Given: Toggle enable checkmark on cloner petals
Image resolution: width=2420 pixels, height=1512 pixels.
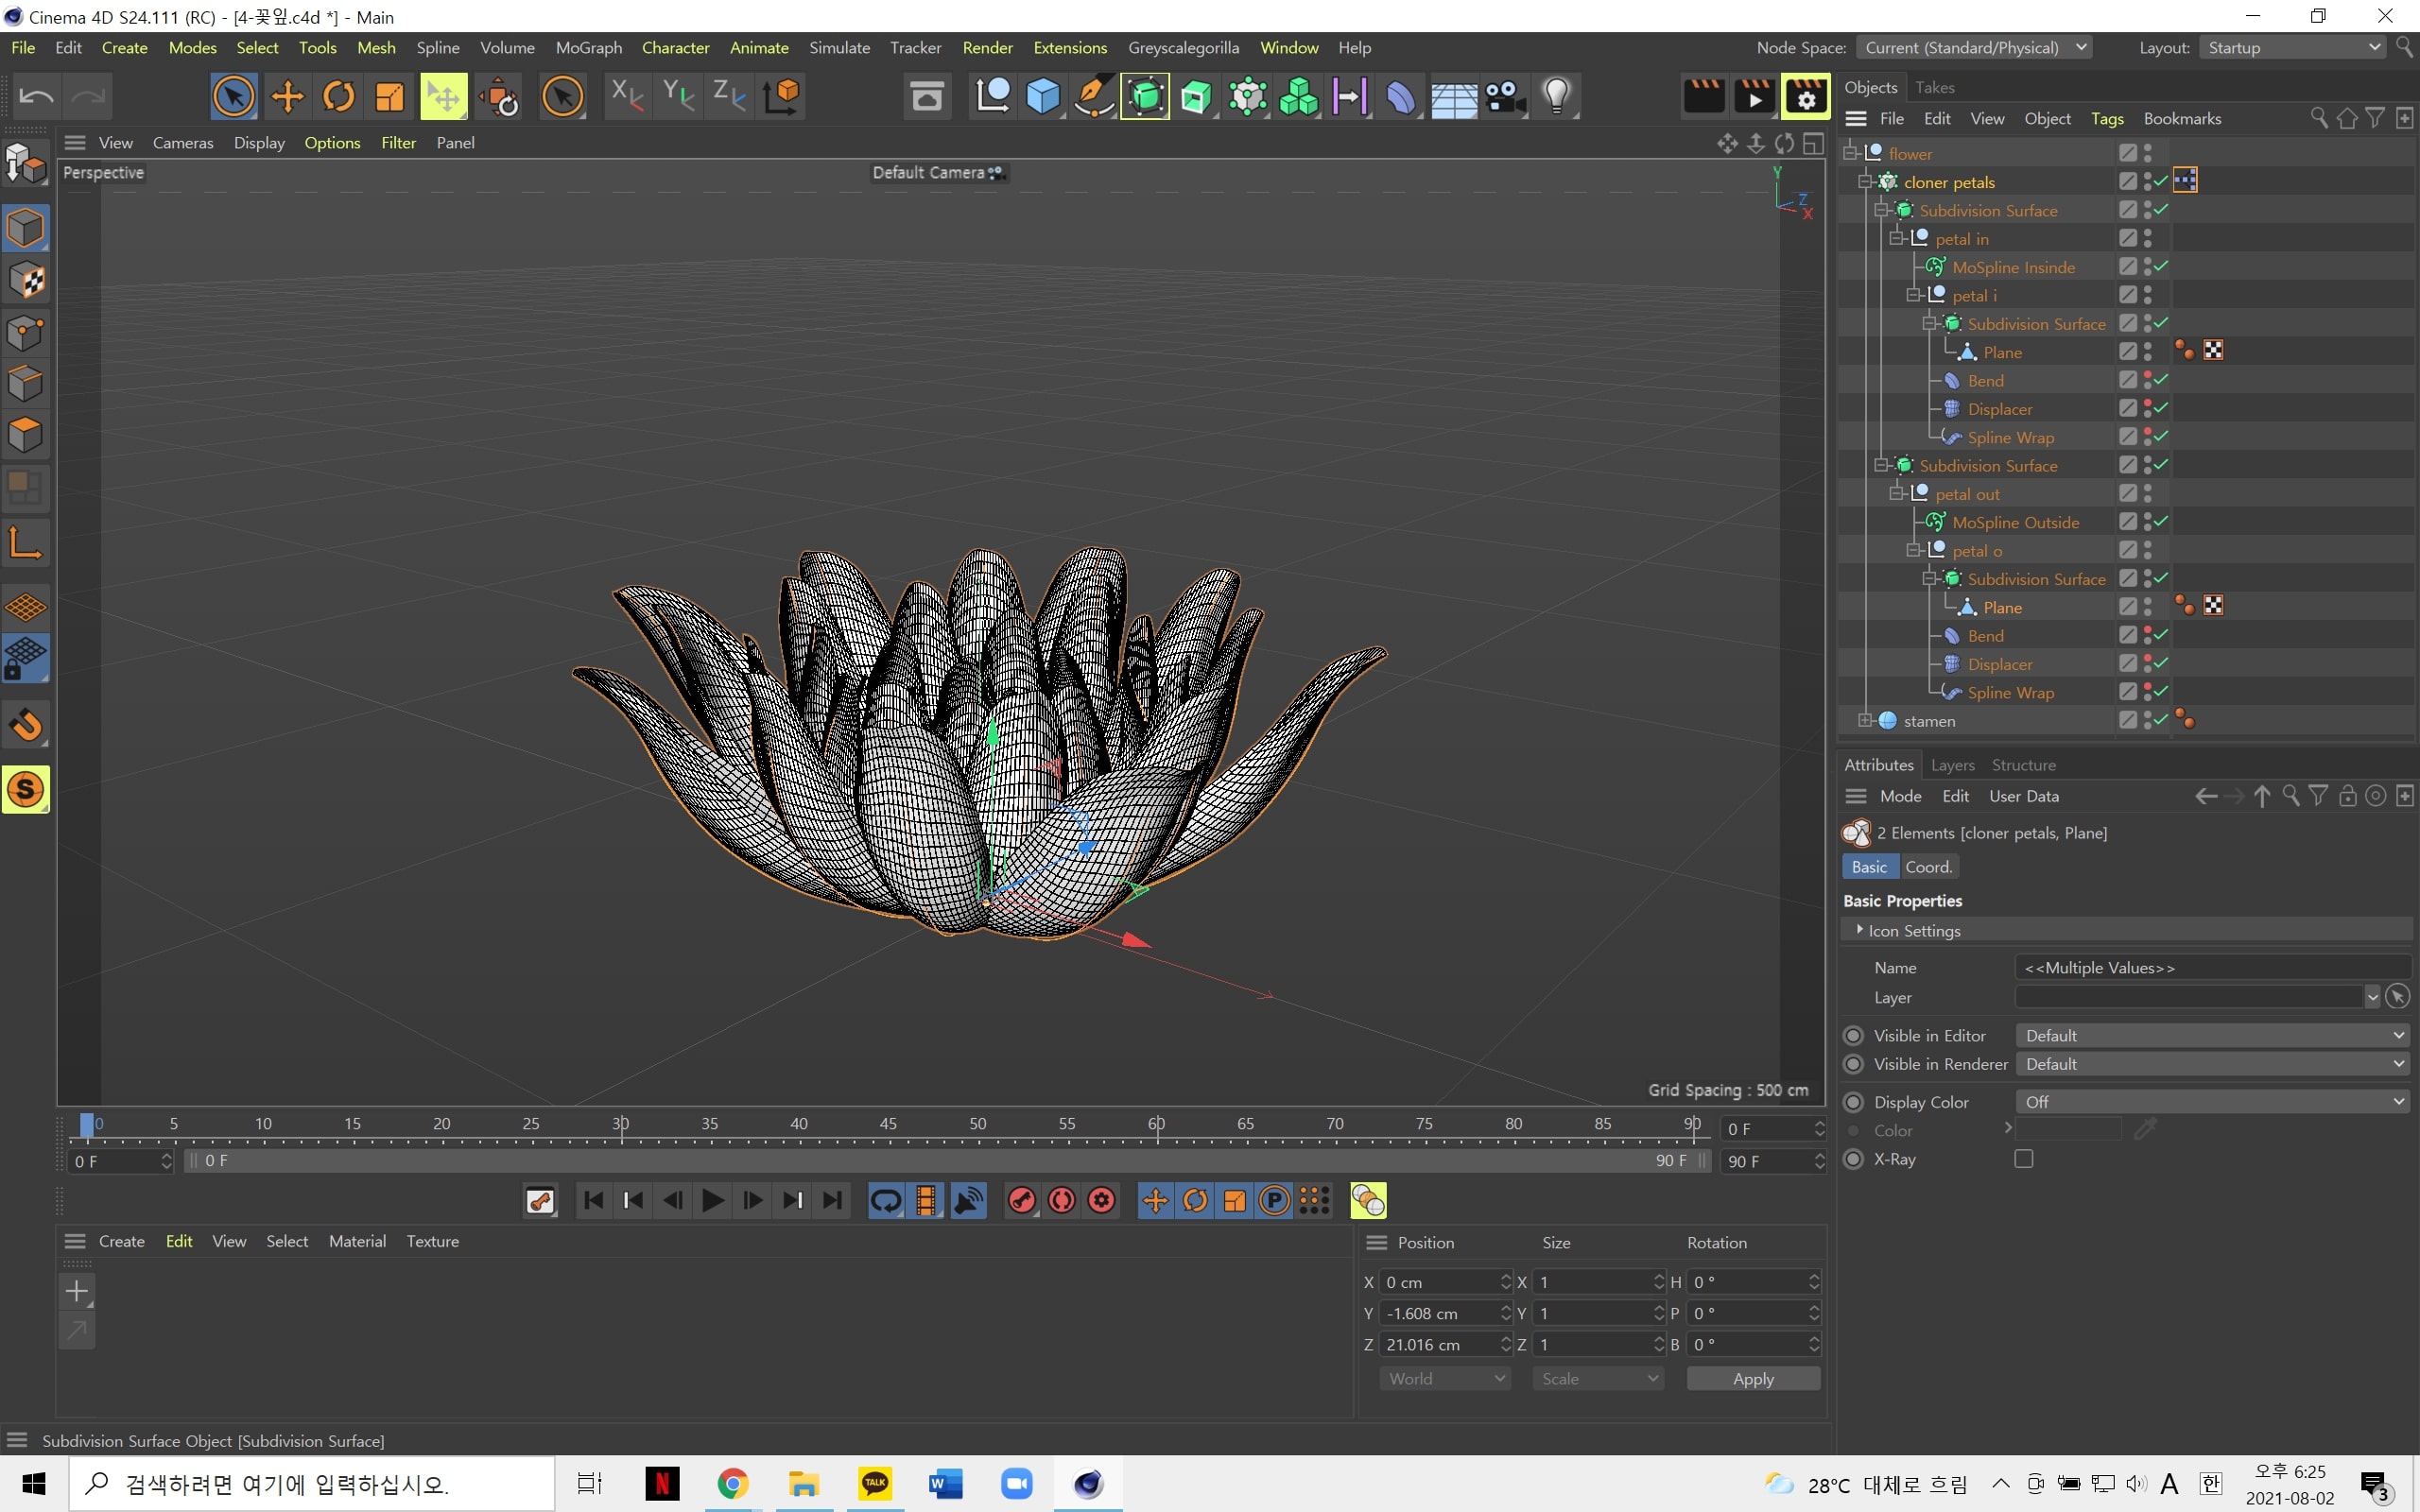Looking at the screenshot, I should pos(2161,181).
